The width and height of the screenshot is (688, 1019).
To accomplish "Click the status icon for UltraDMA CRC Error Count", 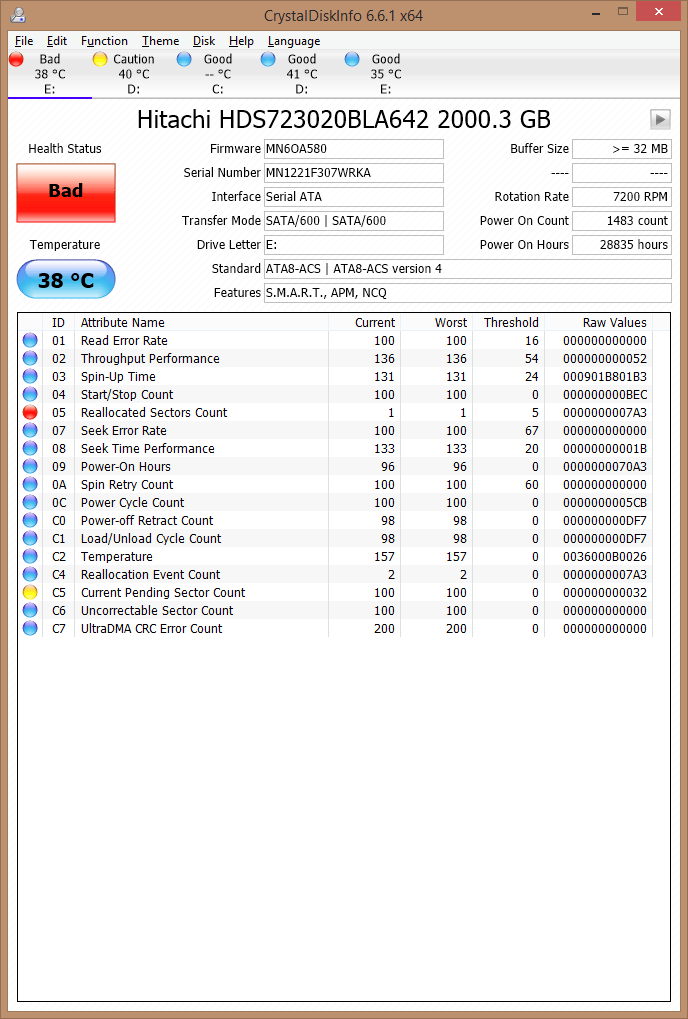I will 30,628.
